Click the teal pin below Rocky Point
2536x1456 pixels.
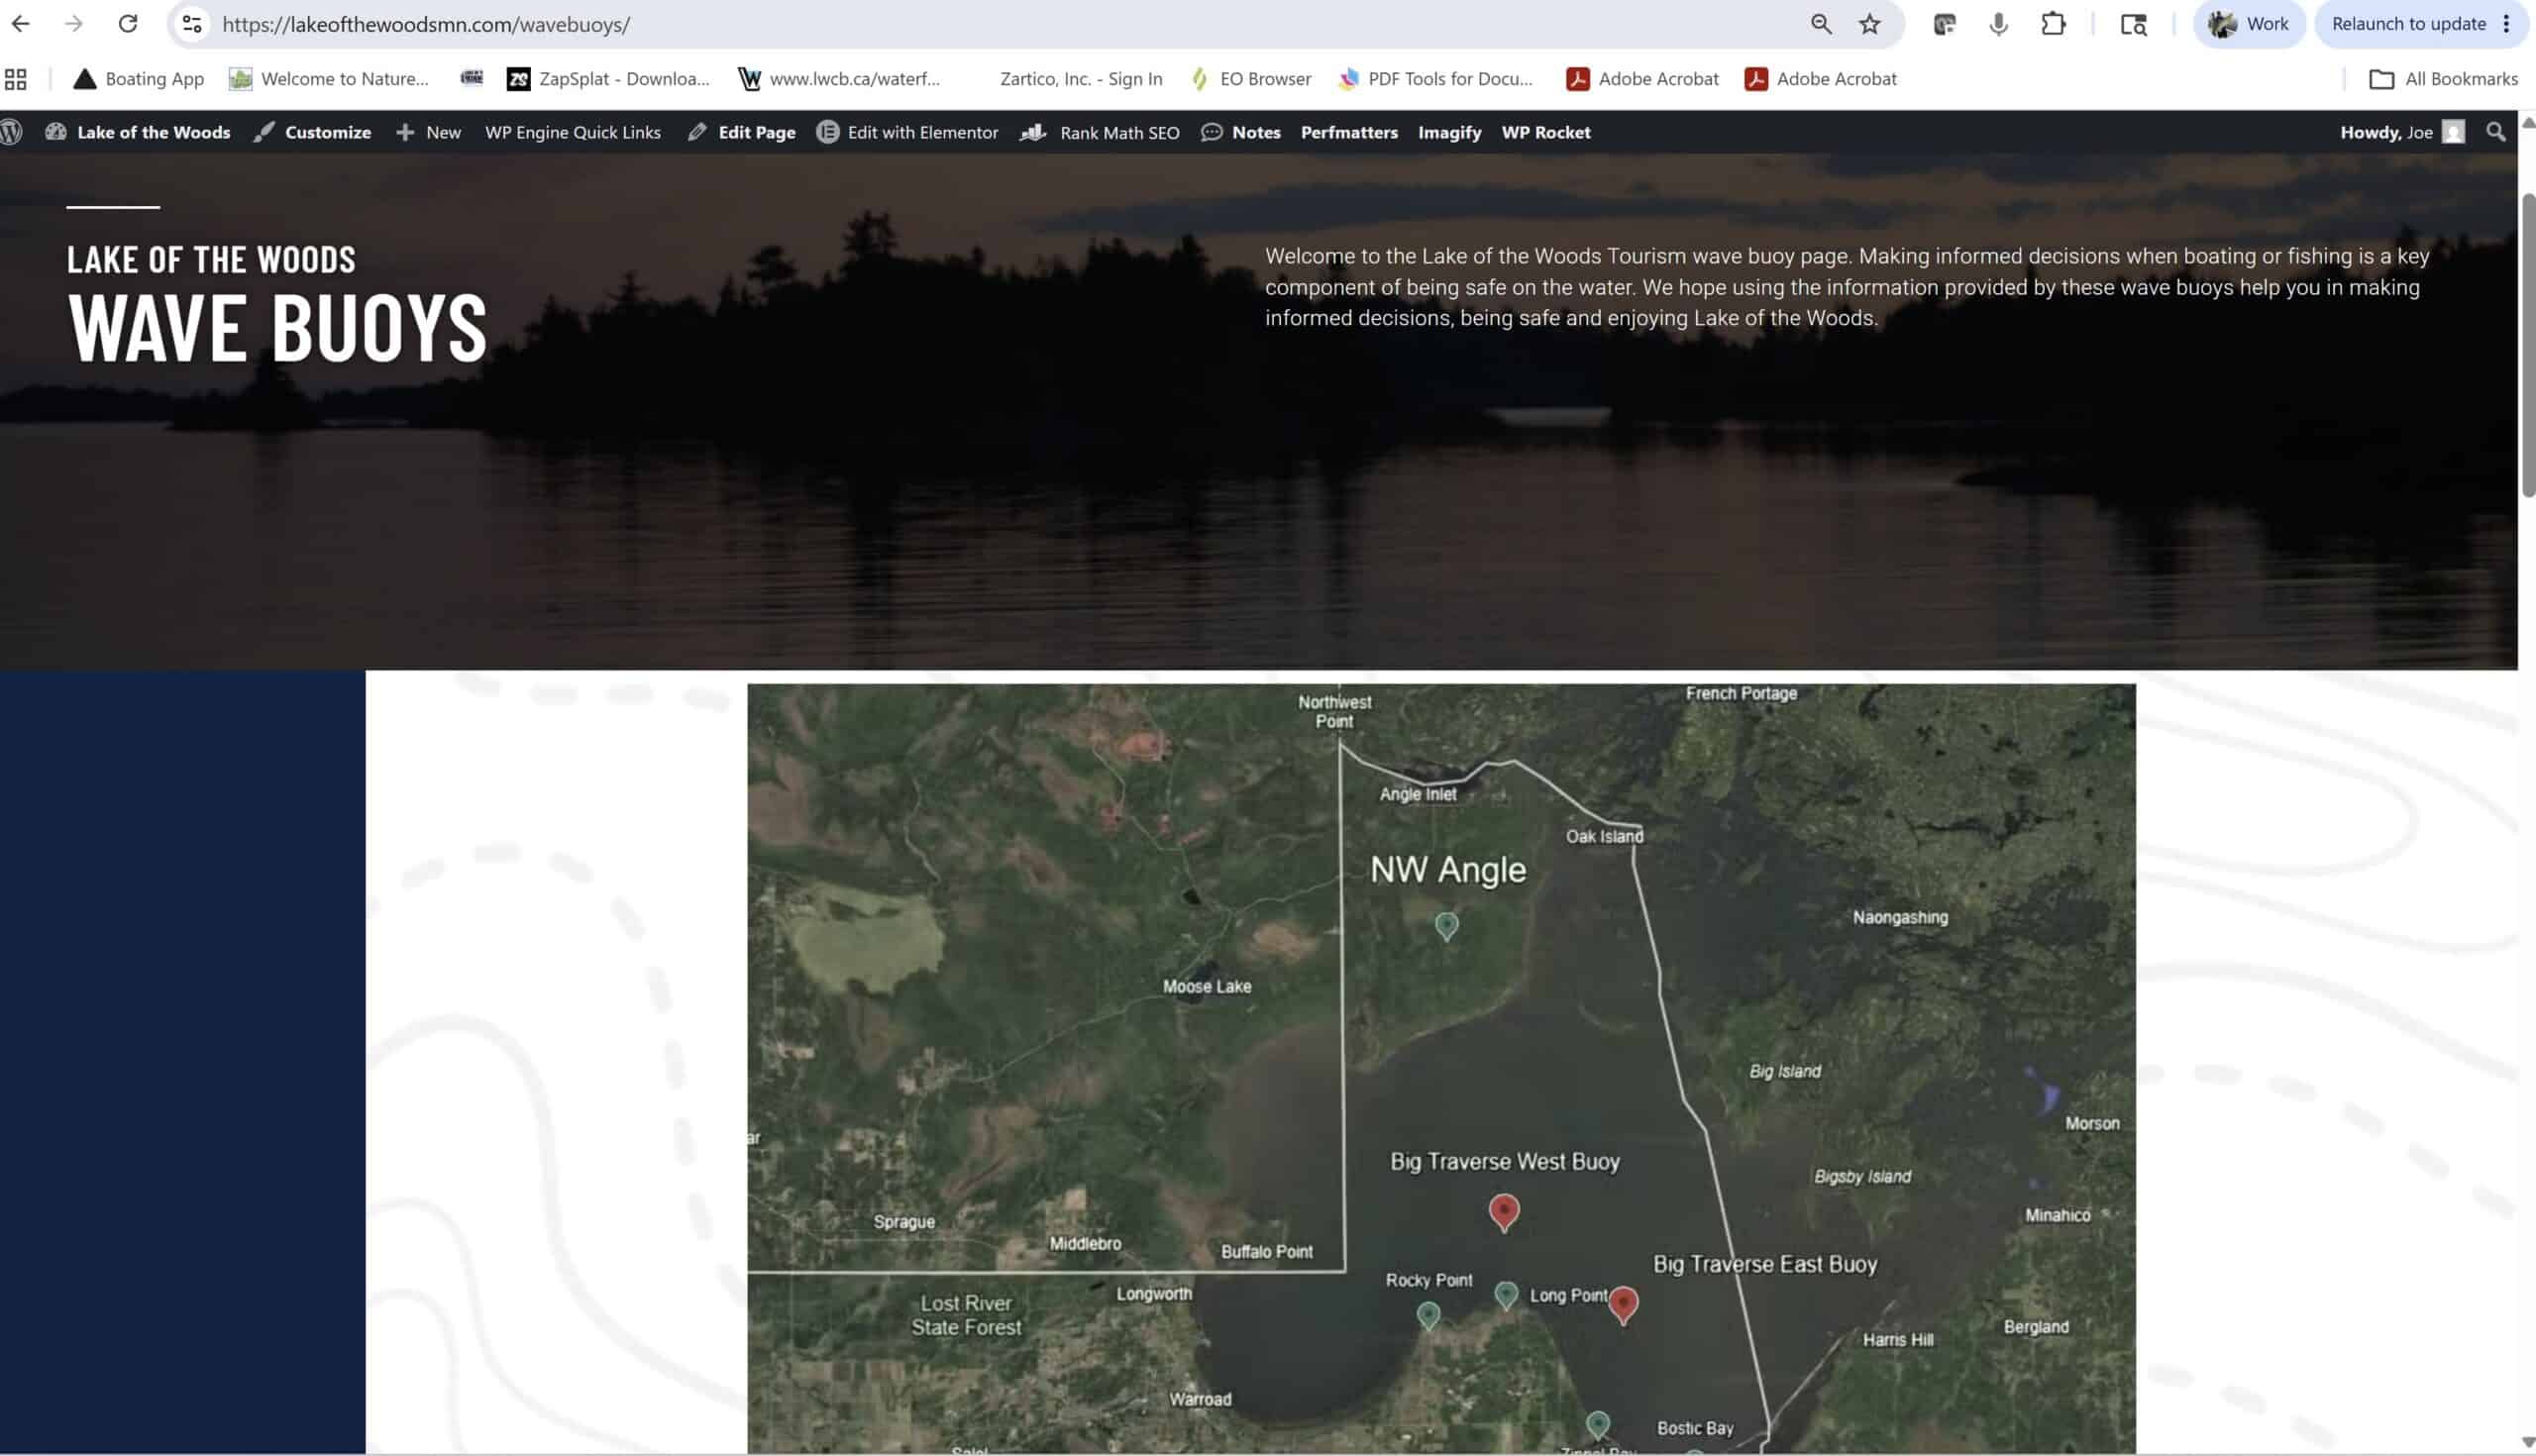point(1428,1315)
